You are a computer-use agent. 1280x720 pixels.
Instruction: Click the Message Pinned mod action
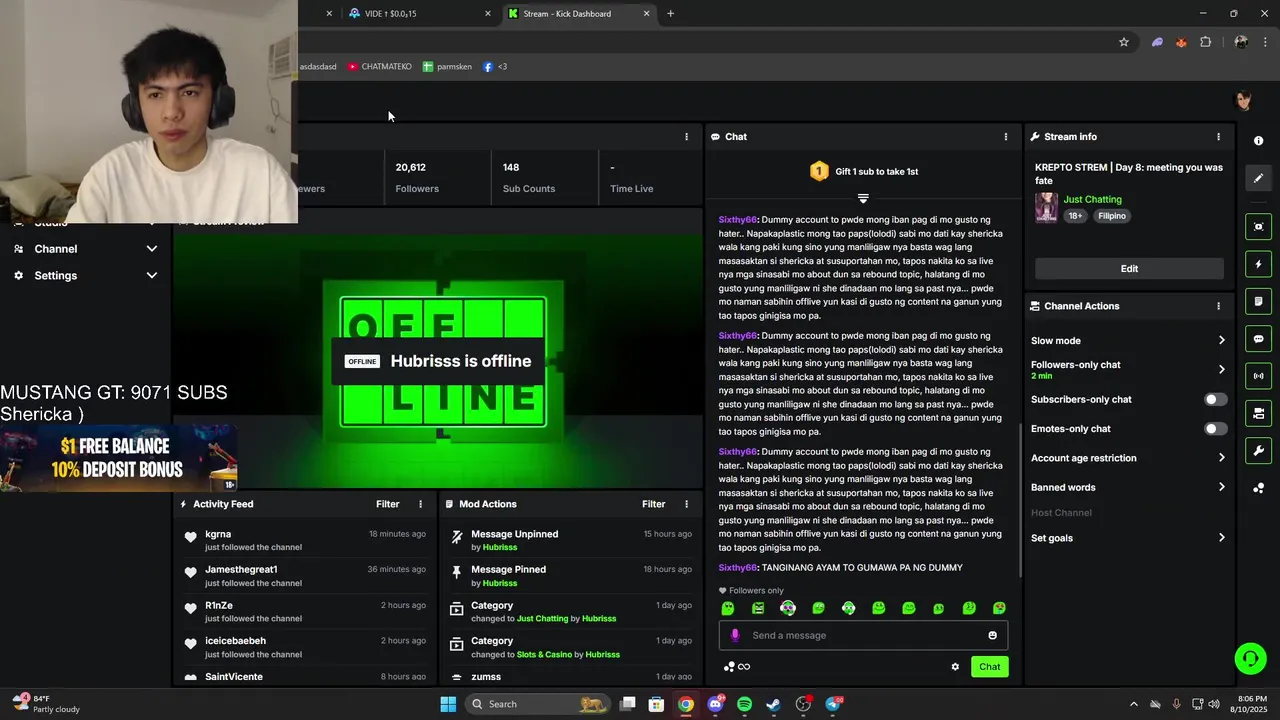[x=509, y=569]
